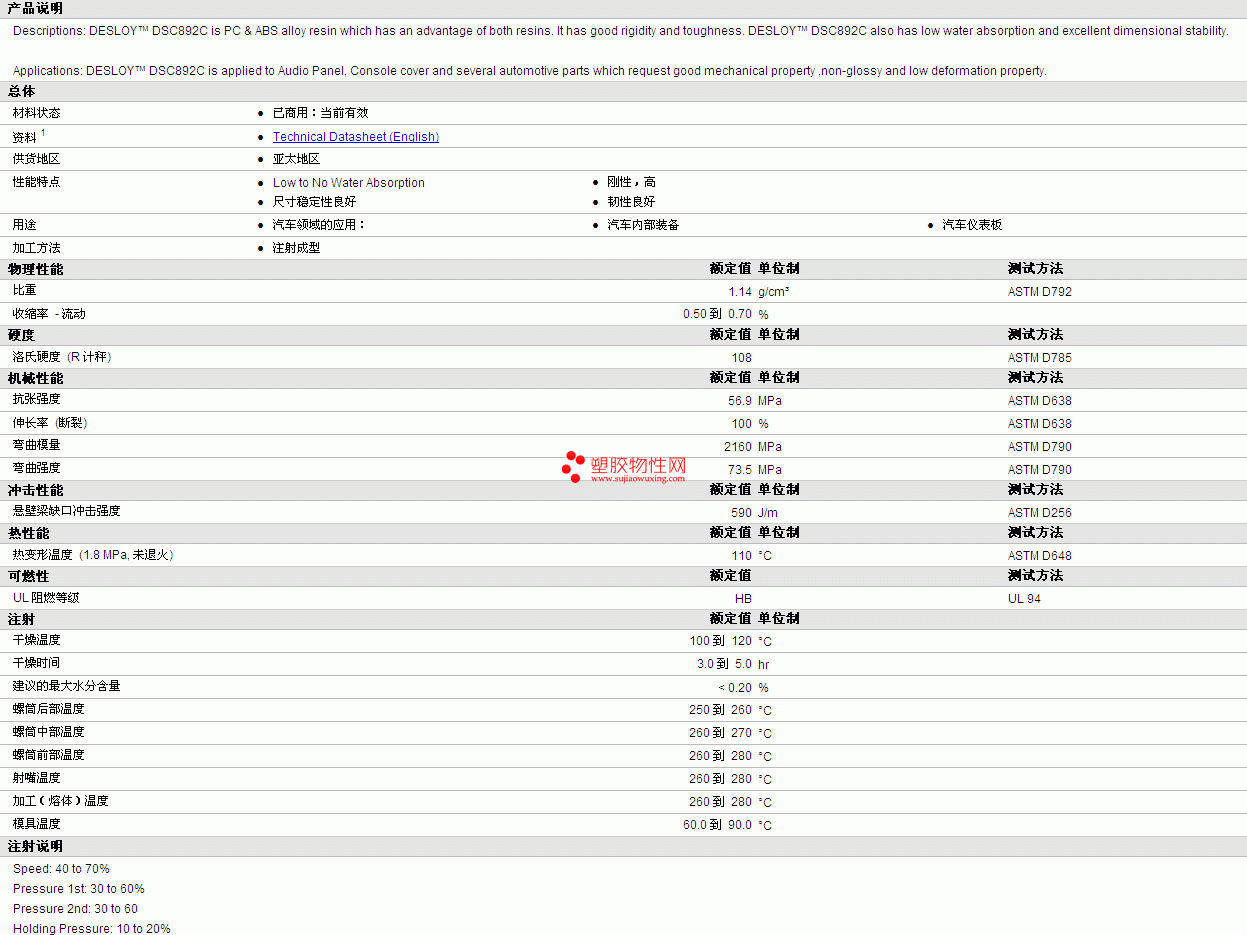Click the ASTM D256 test method
1247x935 pixels.
click(x=1040, y=513)
